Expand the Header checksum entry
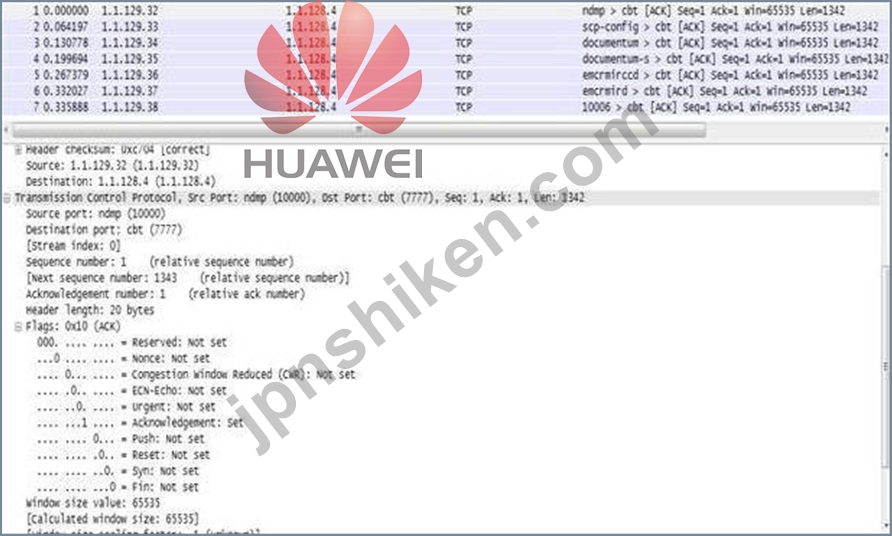Viewport: 892px width, 536px height. click(x=18, y=150)
